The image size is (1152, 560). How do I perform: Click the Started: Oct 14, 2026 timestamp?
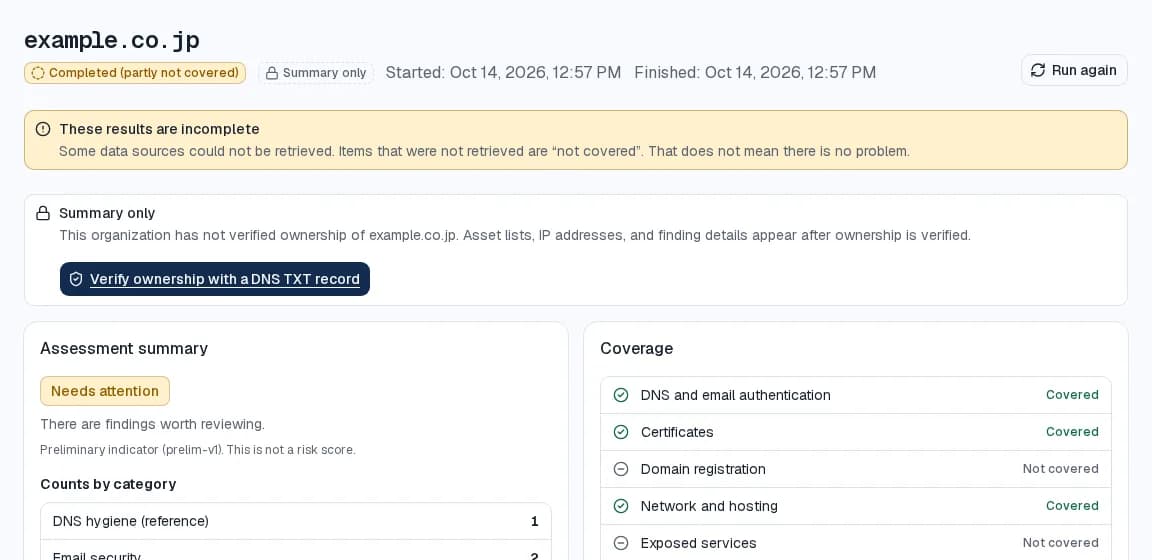coord(503,73)
